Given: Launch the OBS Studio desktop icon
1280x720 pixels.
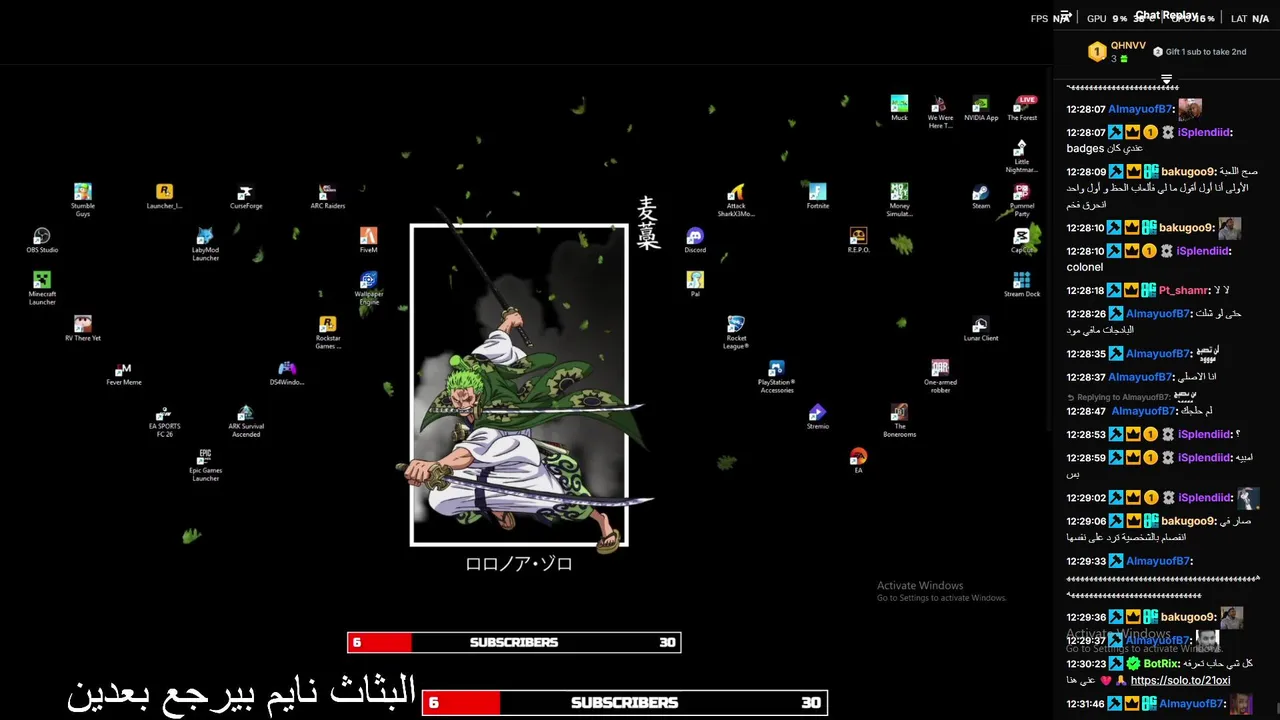Looking at the screenshot, I should 42,240.
